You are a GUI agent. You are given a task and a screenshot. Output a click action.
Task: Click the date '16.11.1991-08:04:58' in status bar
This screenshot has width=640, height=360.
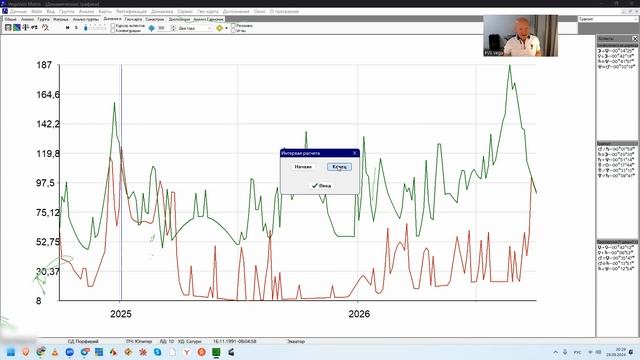pos(234,341)
